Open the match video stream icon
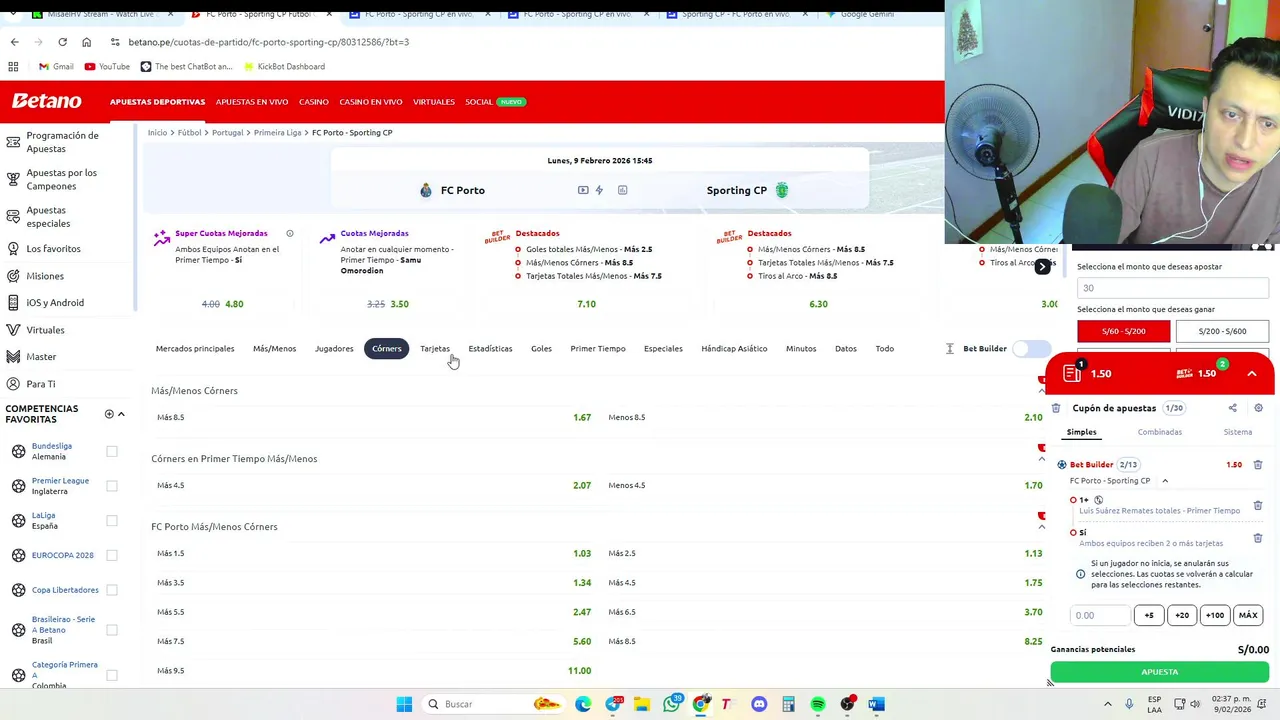The height and width of the screenshot is (720, 1280). [x=583, y=190]
